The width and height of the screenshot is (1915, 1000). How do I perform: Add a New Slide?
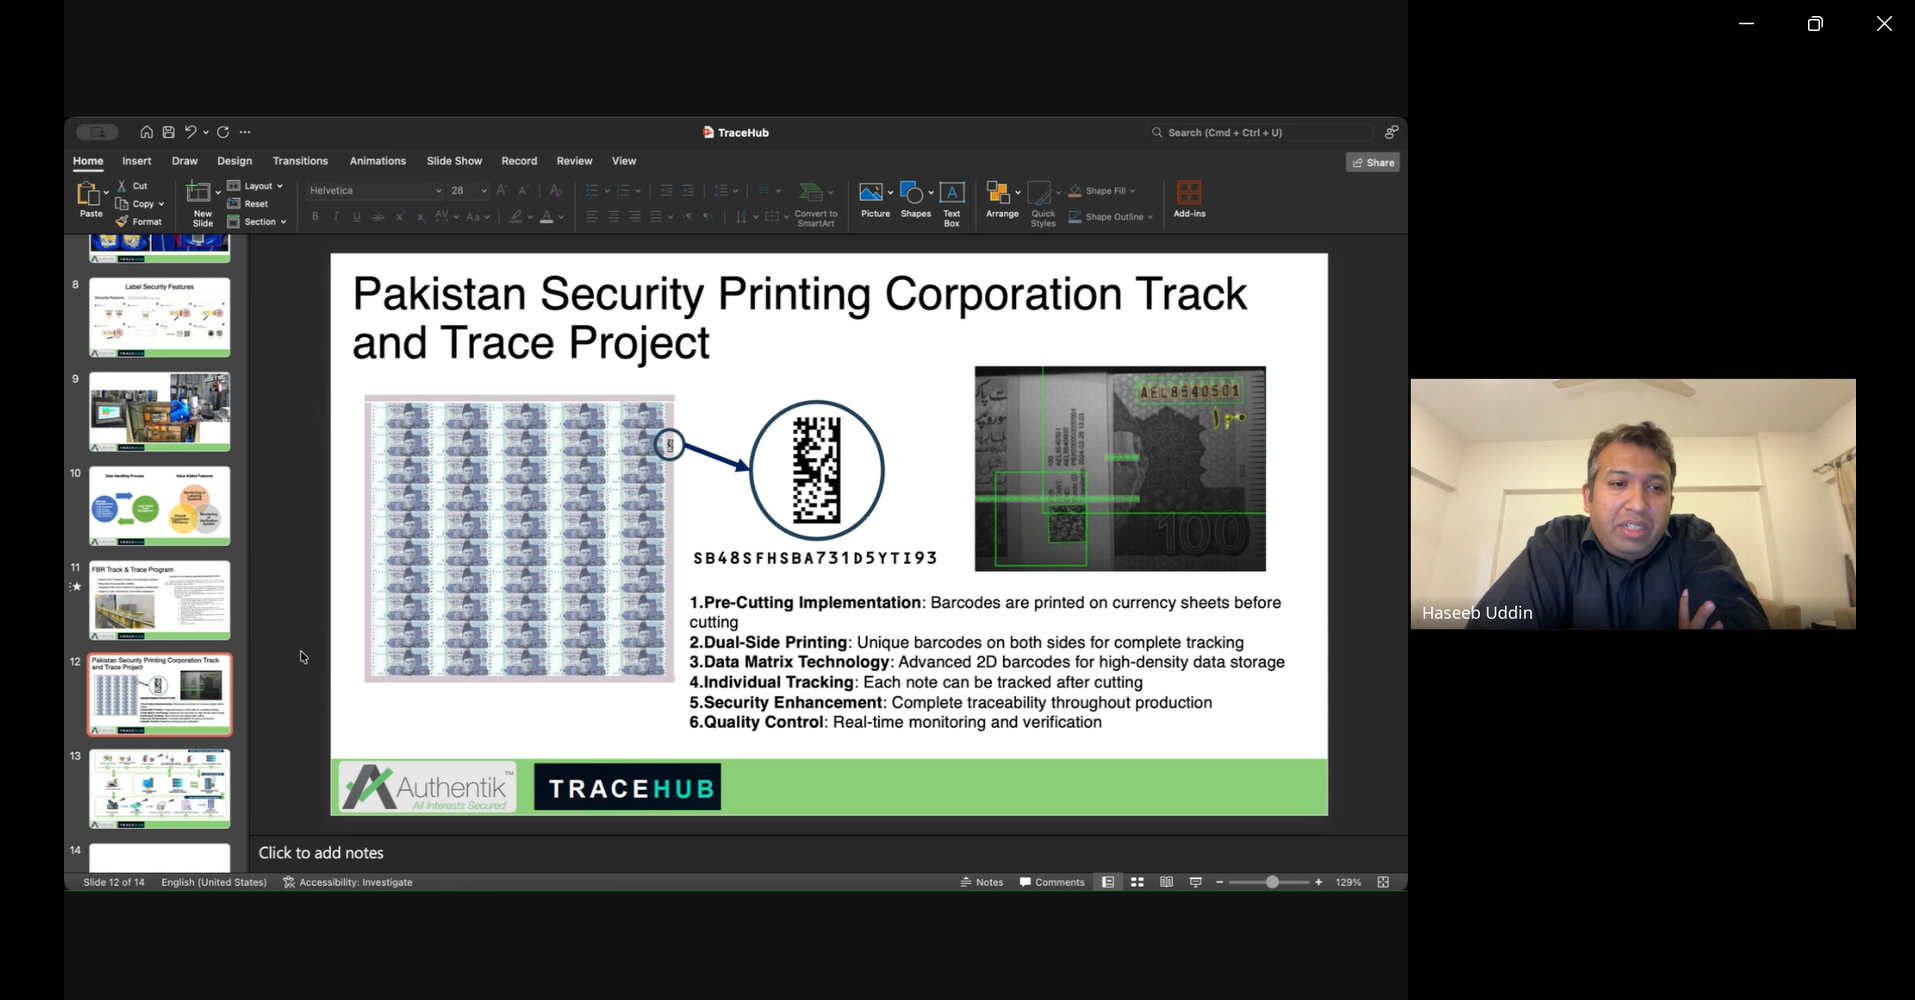pyautogui.click(x=199, y=204)
